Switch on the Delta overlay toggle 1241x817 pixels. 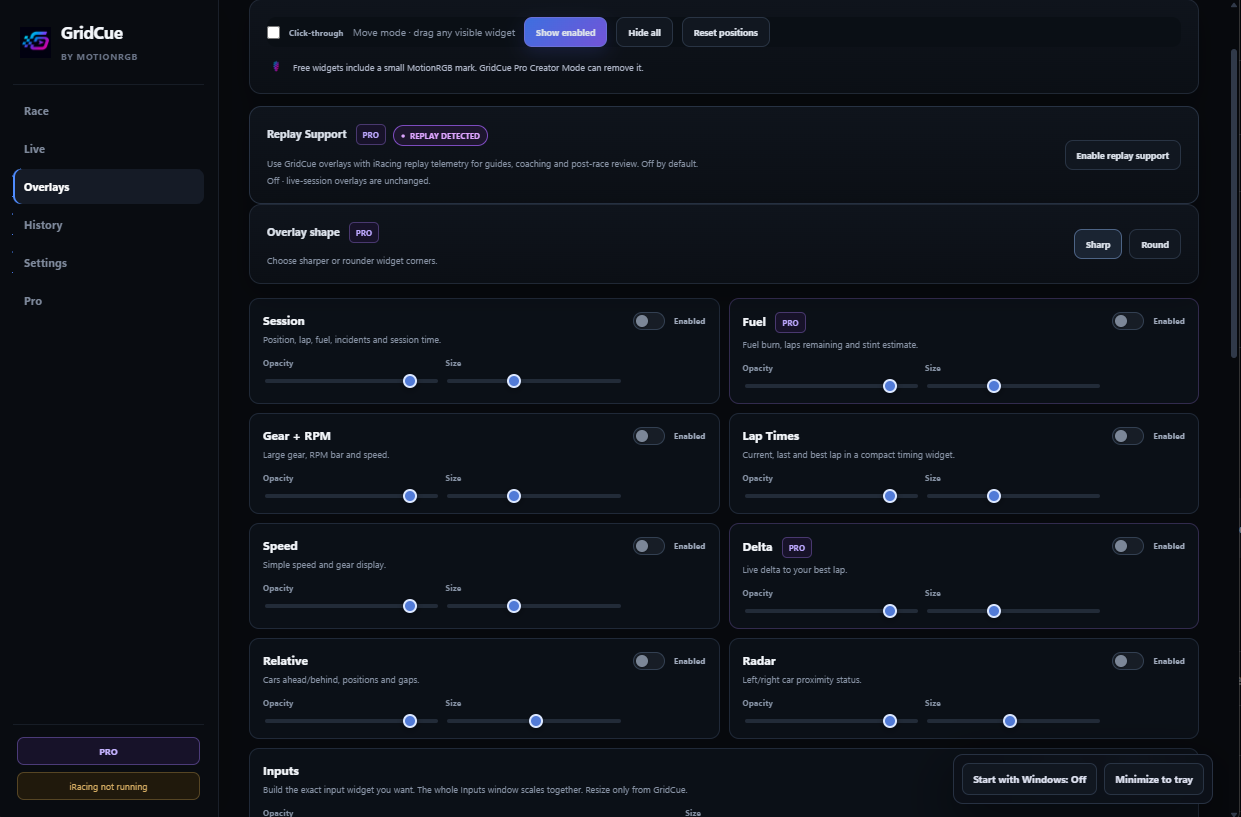(x=1128, y=546)
